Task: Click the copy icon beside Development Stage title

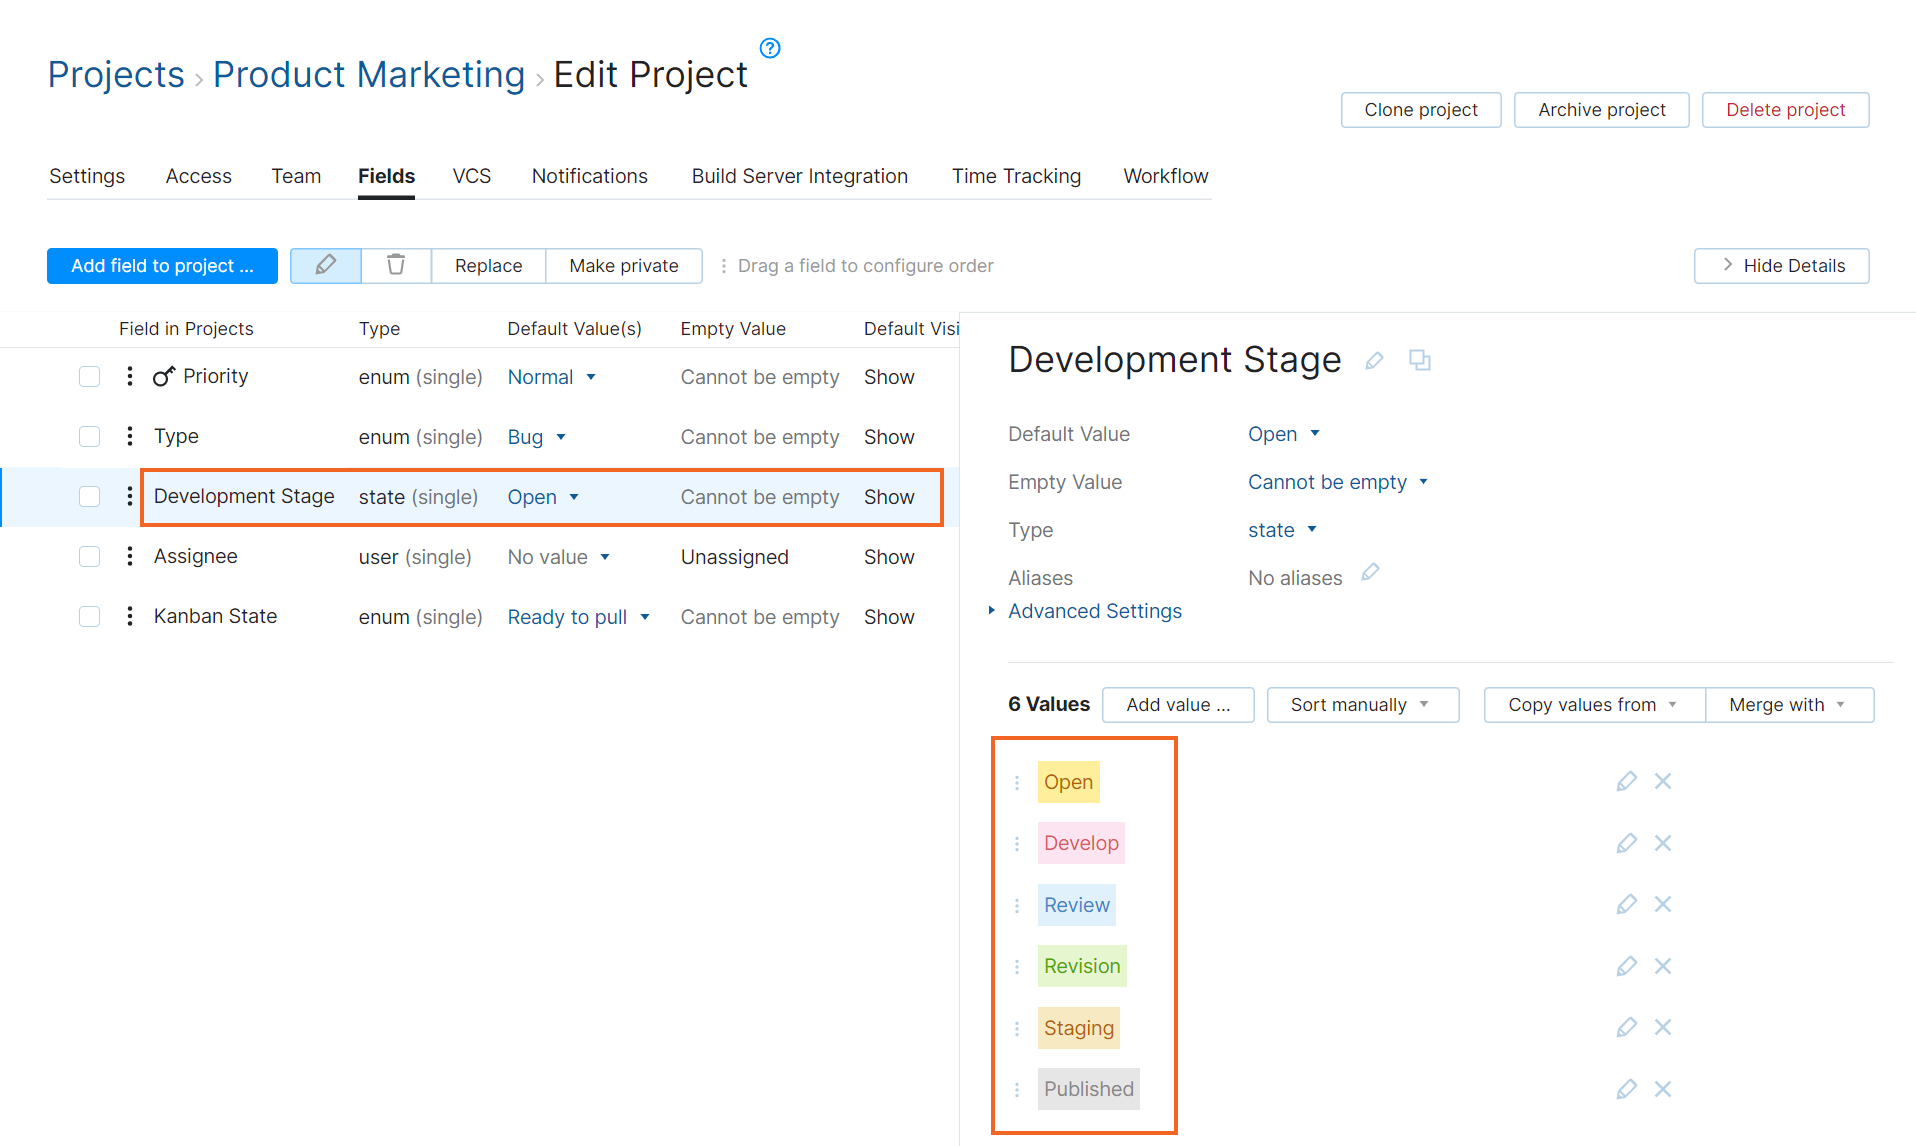Action: coord(1420,361)
